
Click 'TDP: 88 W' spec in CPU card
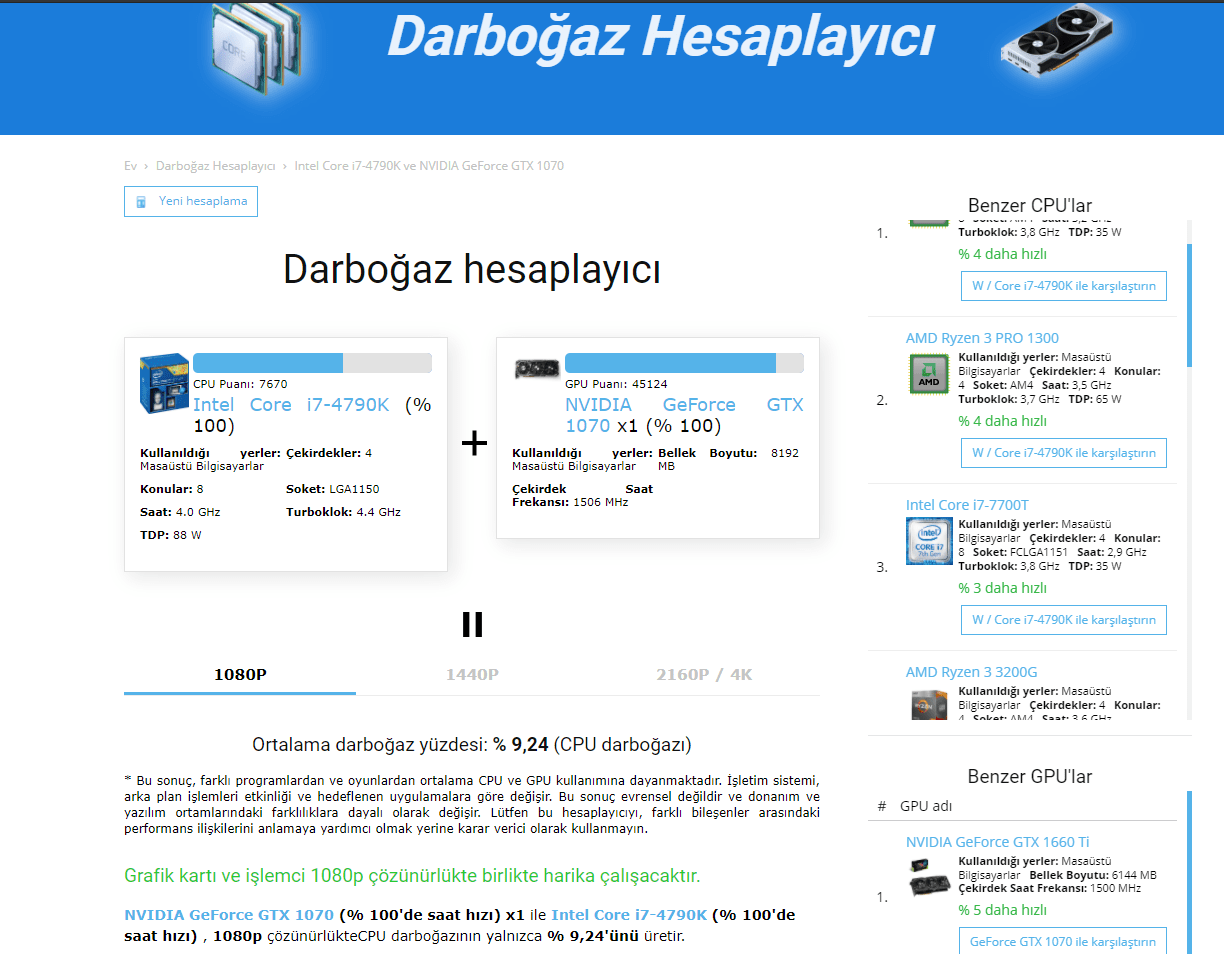pos(171,535)
